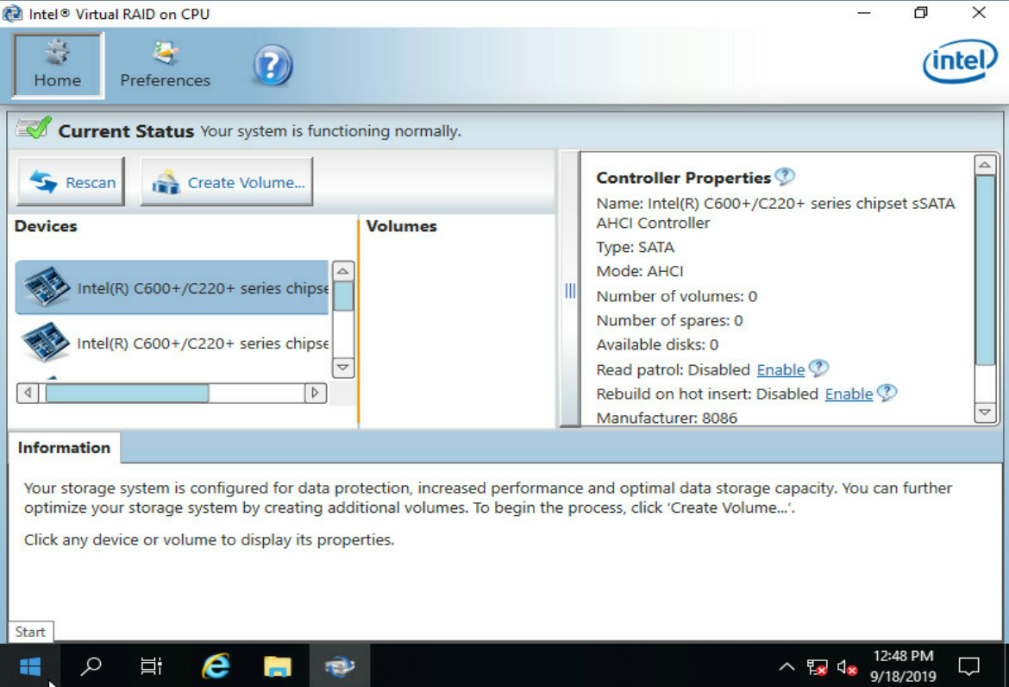Click the Intel logo in the top corner

point(959,62)
